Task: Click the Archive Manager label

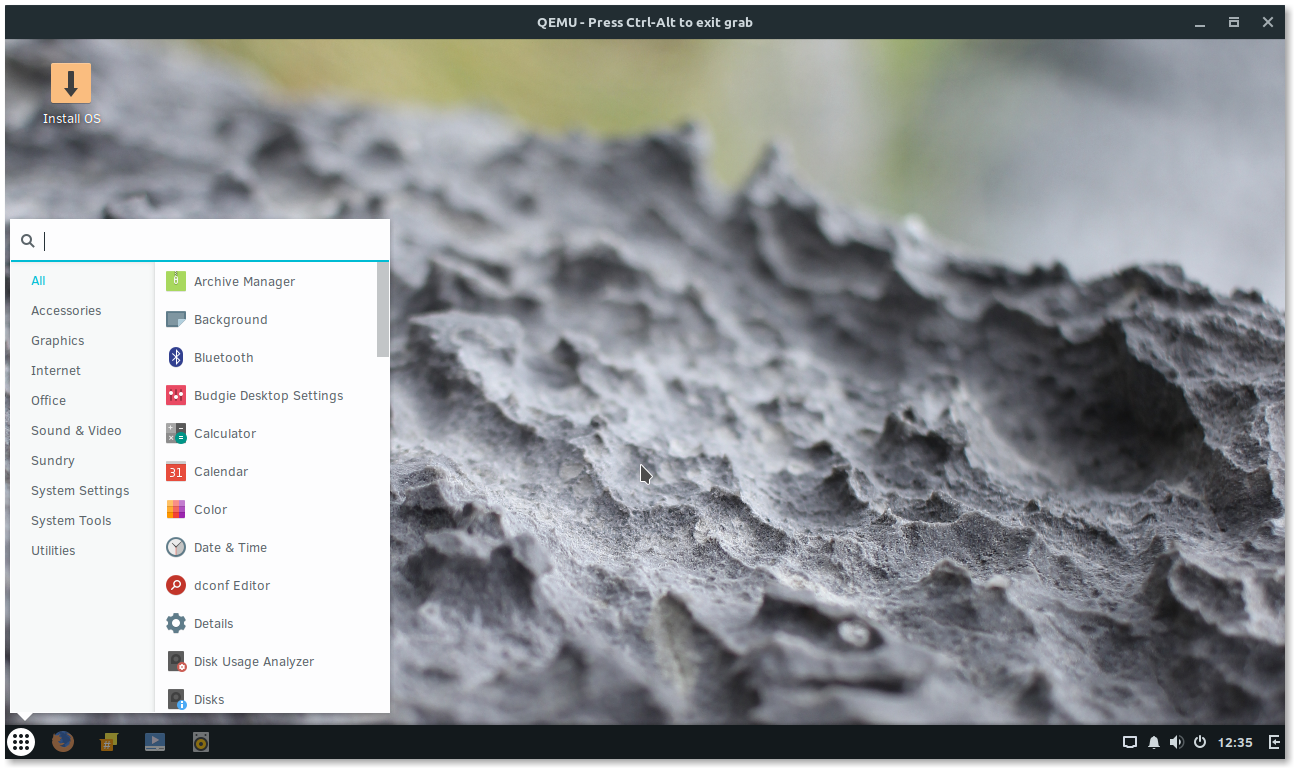Action: (x=244, y=282)
